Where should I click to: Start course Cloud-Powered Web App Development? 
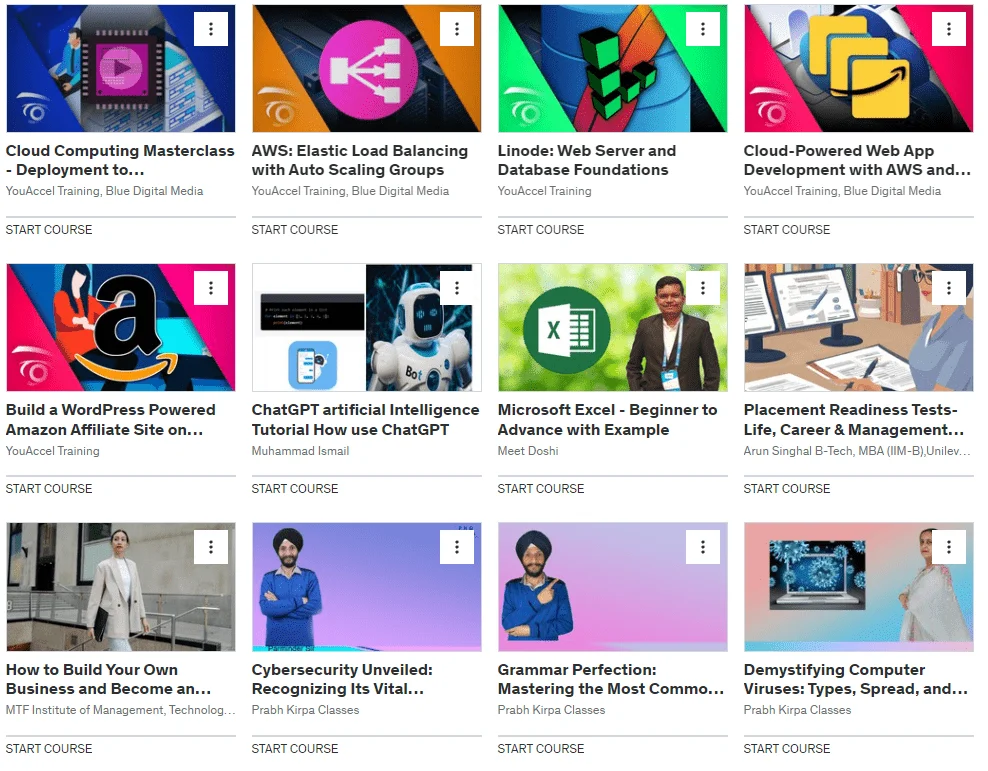tap(786, 230)
